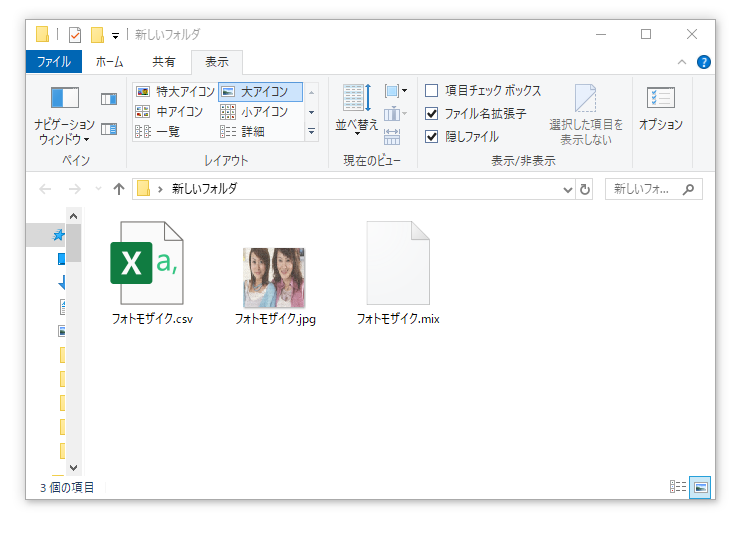Refresh the folder view

tap(585, 190)
